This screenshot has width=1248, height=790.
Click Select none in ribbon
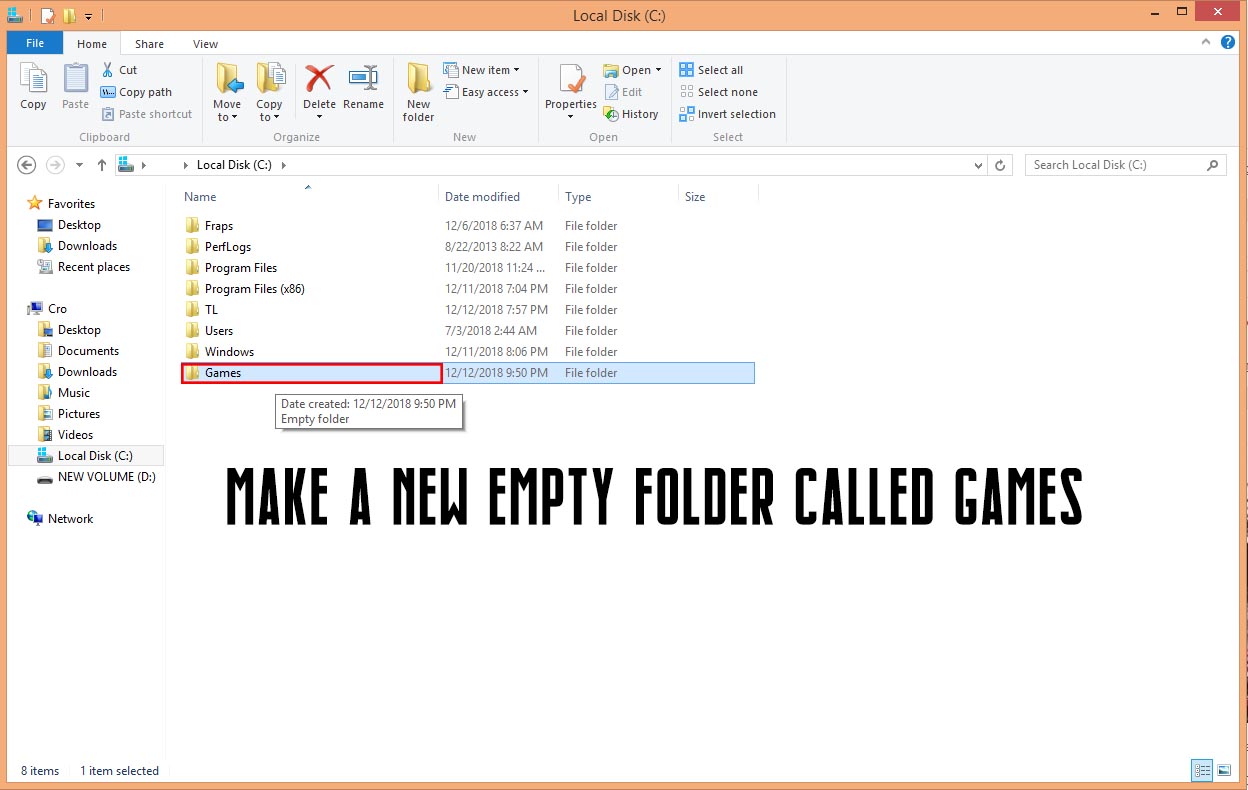point(718,92)
